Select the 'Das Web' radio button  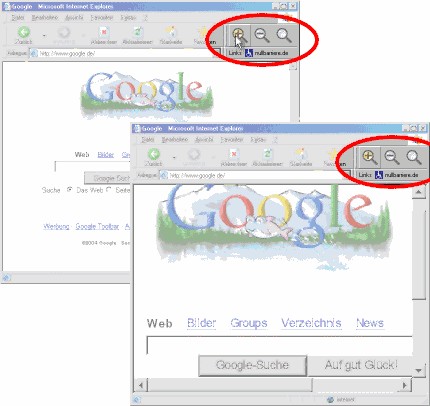[69, 190]
